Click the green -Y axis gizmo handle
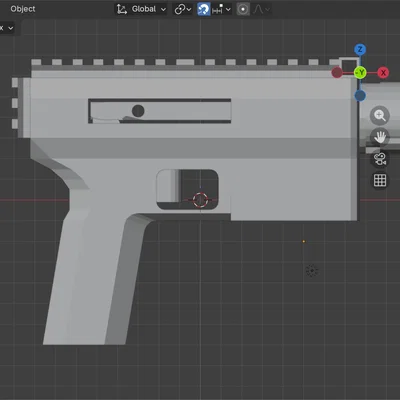Viewport: 400px width, 400px height. (360, 73)
